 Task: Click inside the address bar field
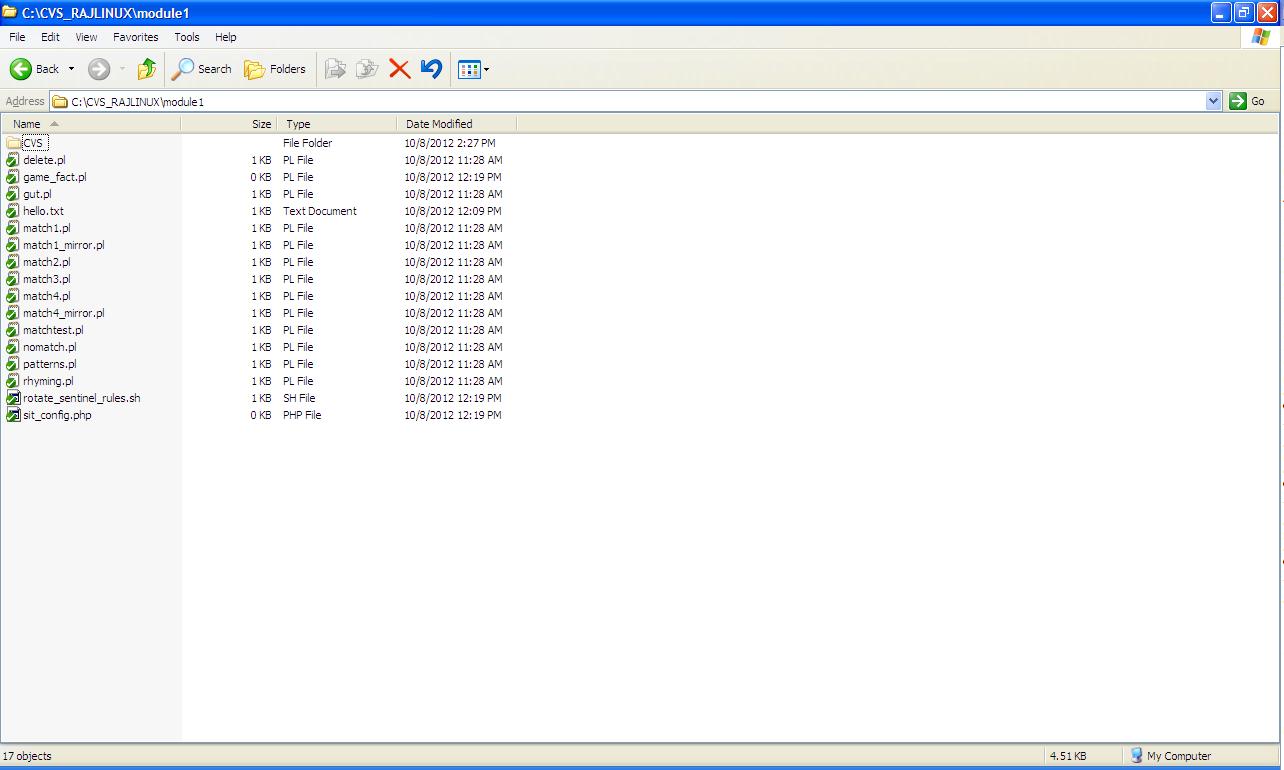point(400,100)
